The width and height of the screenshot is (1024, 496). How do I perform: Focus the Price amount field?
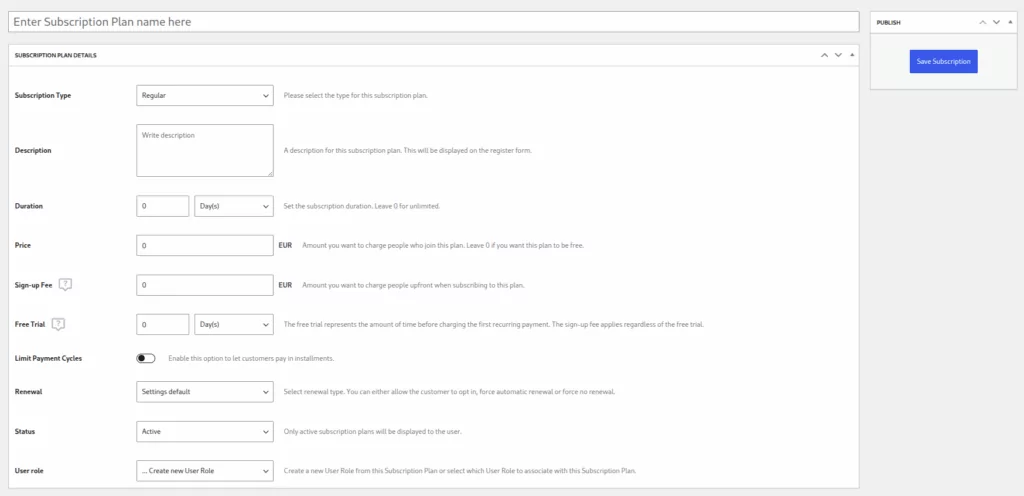click(x=205, y=245)
